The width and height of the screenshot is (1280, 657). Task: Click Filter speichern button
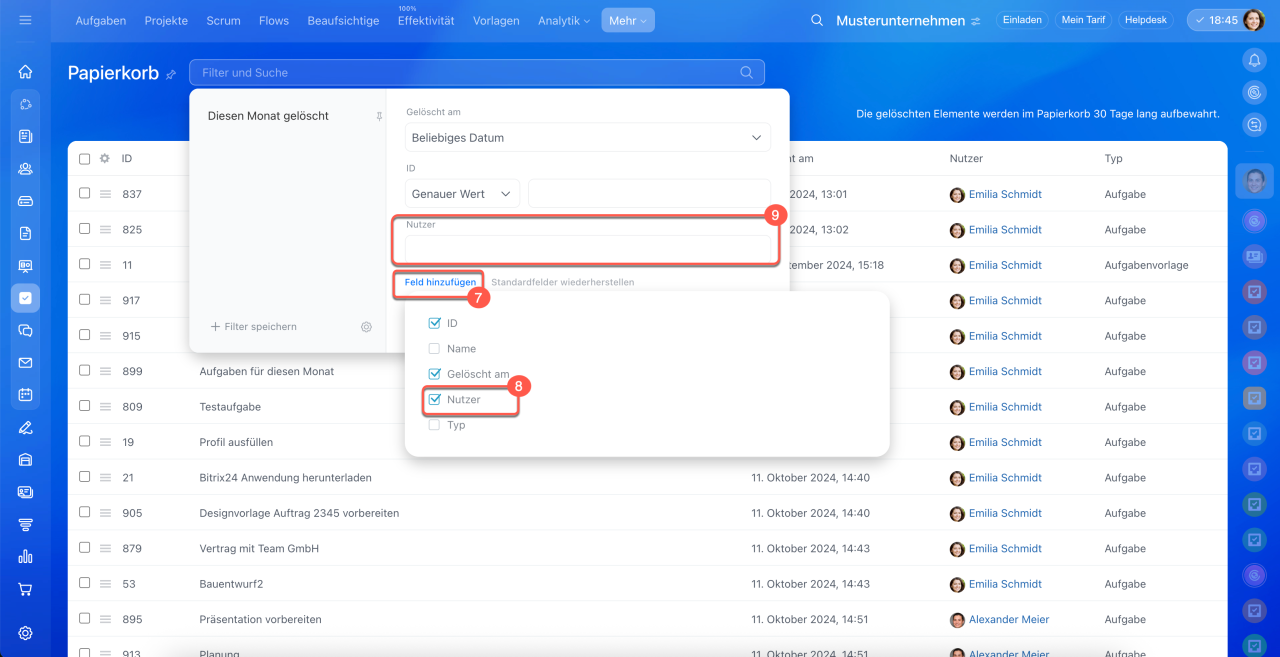coord(254,327)
